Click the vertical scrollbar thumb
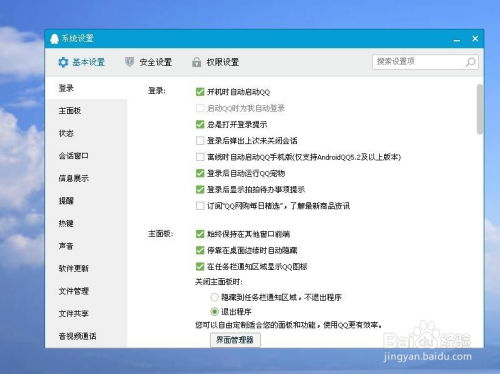 coord(480,109)
